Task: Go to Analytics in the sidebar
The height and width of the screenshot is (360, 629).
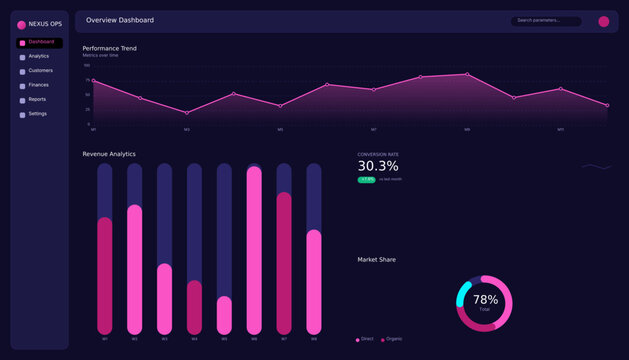Action: 39,57
